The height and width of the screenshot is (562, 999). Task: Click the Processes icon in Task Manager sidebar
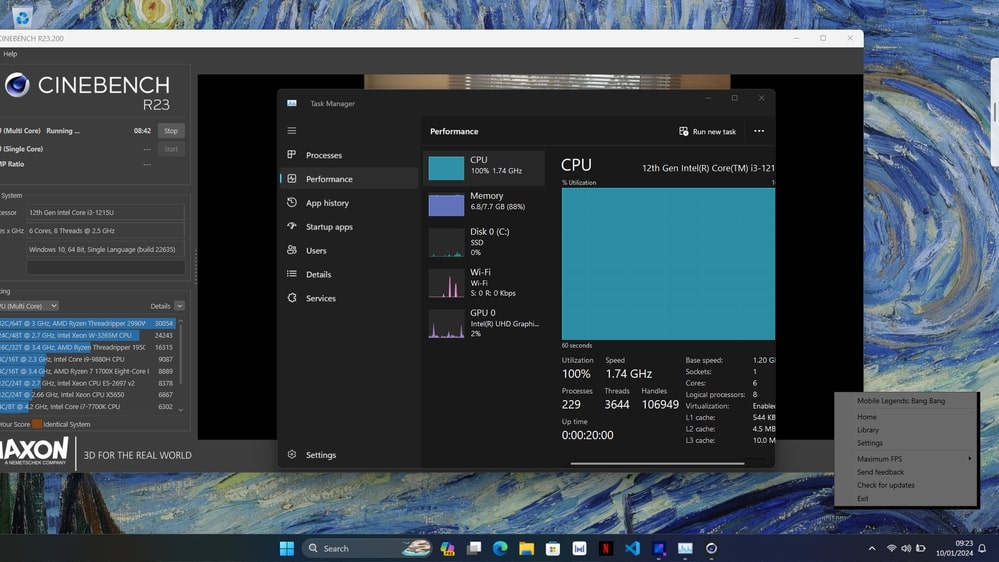point(292,155)
